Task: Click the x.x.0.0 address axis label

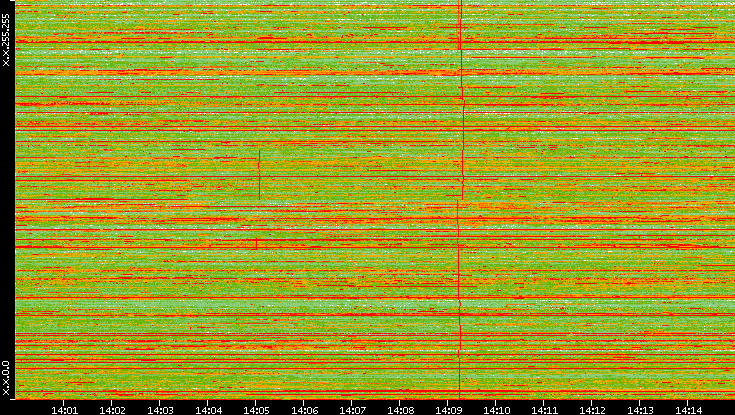Action: [6, 378]
